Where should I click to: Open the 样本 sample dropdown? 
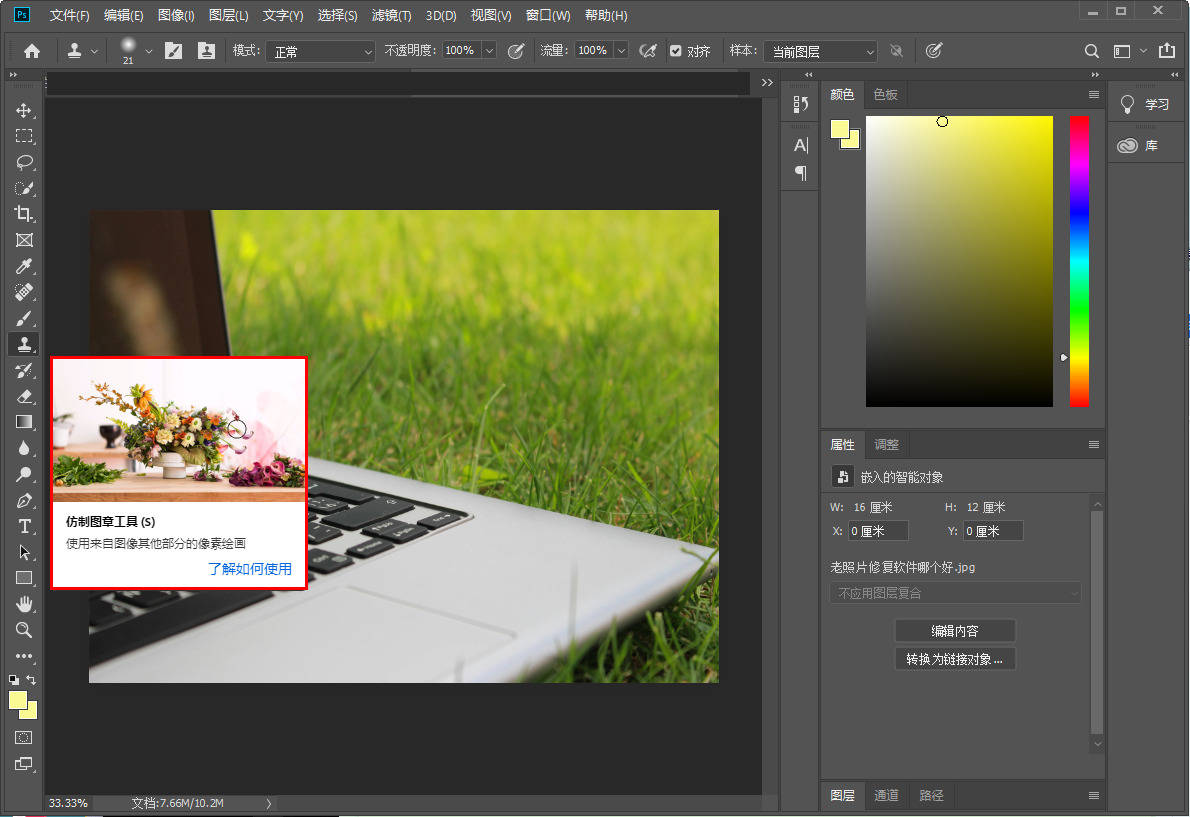pos(820,52)
